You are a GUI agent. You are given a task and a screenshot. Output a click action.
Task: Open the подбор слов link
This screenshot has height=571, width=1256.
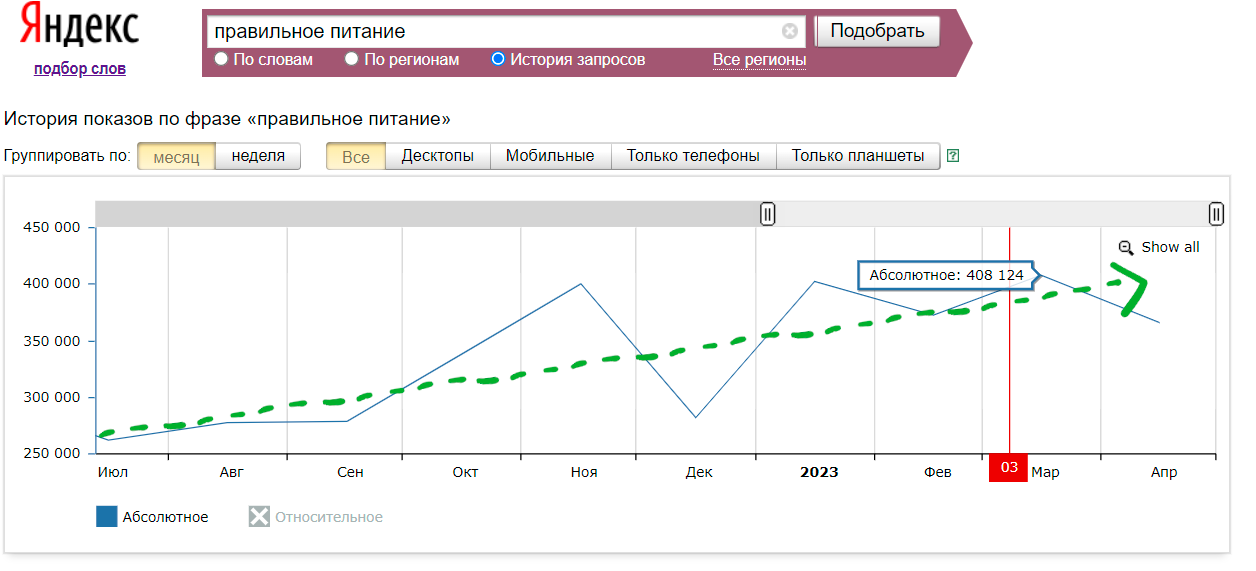80,69
